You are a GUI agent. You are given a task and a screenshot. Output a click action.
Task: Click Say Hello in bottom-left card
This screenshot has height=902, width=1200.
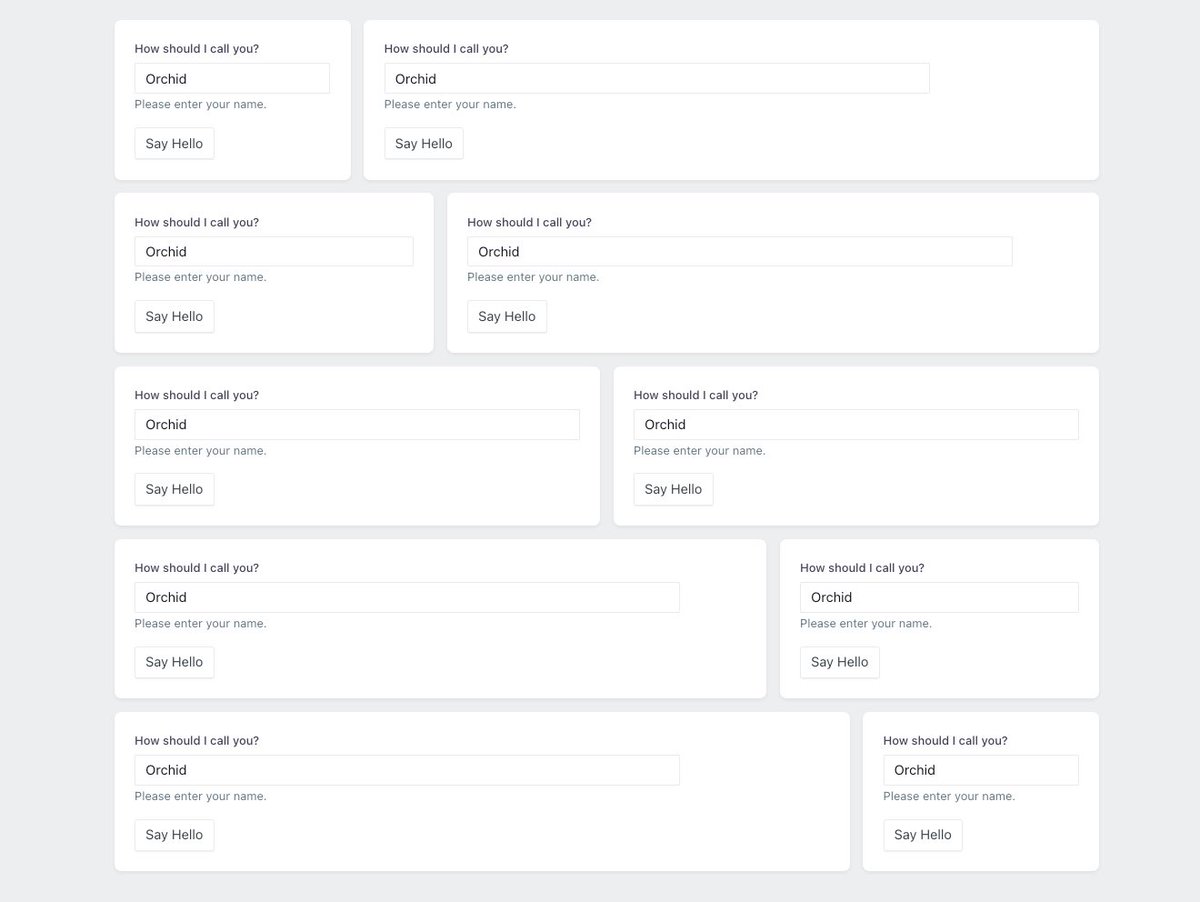(x=174, y=835)
